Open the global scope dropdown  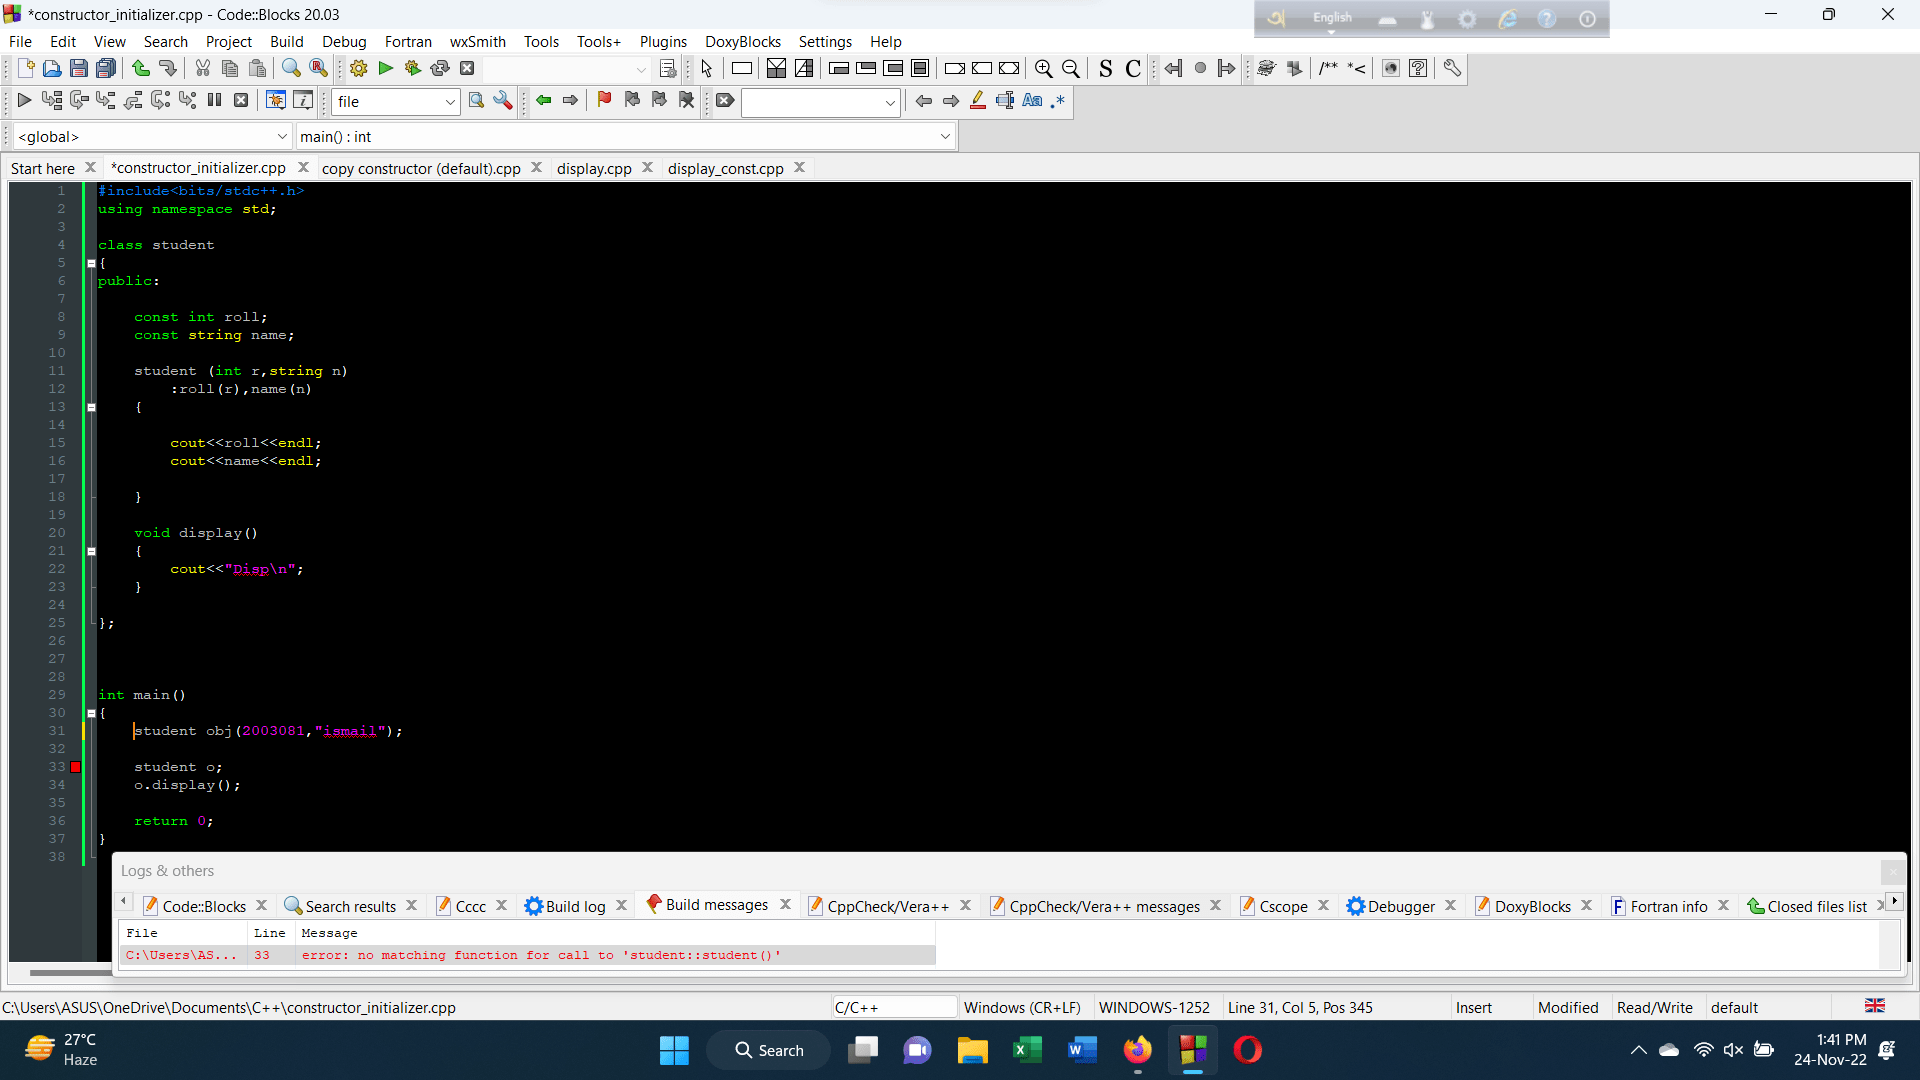click(x=282, y=136)
